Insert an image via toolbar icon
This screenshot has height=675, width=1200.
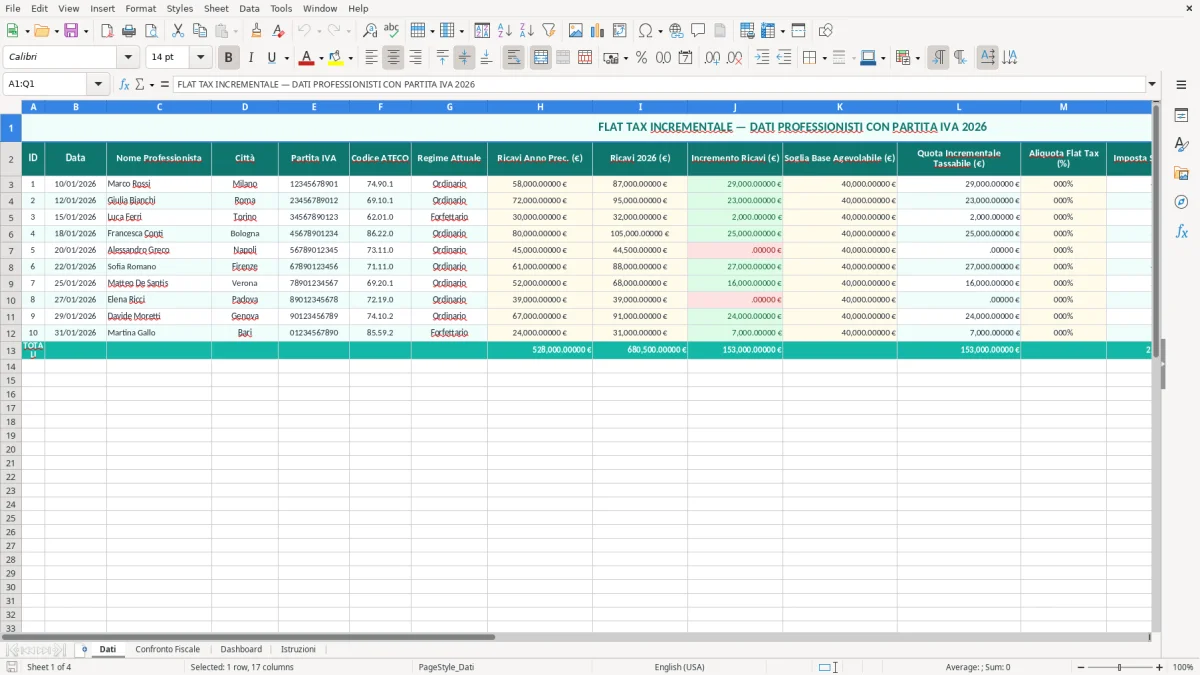pos(575,31)
